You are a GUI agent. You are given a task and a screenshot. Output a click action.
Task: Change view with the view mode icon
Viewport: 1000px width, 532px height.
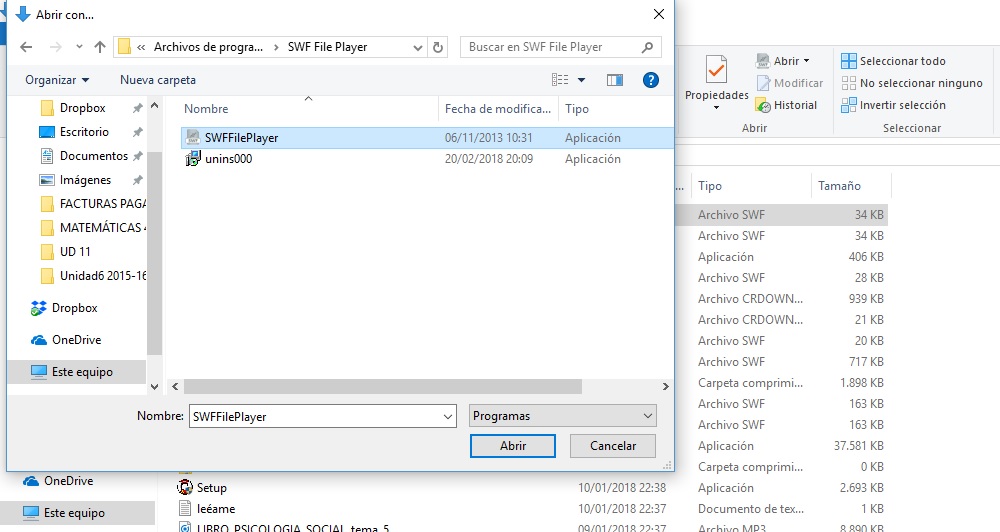[560, 80]
